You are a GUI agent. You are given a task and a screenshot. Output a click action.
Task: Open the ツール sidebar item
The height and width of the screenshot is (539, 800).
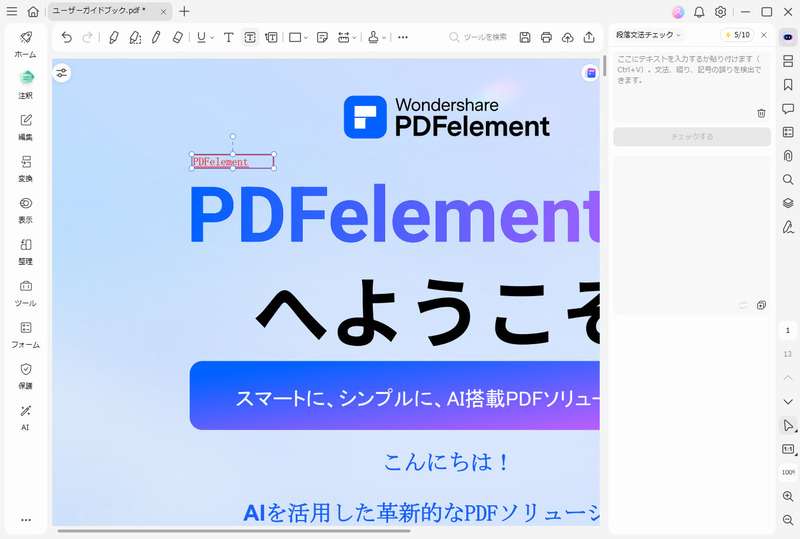(26, 293)
